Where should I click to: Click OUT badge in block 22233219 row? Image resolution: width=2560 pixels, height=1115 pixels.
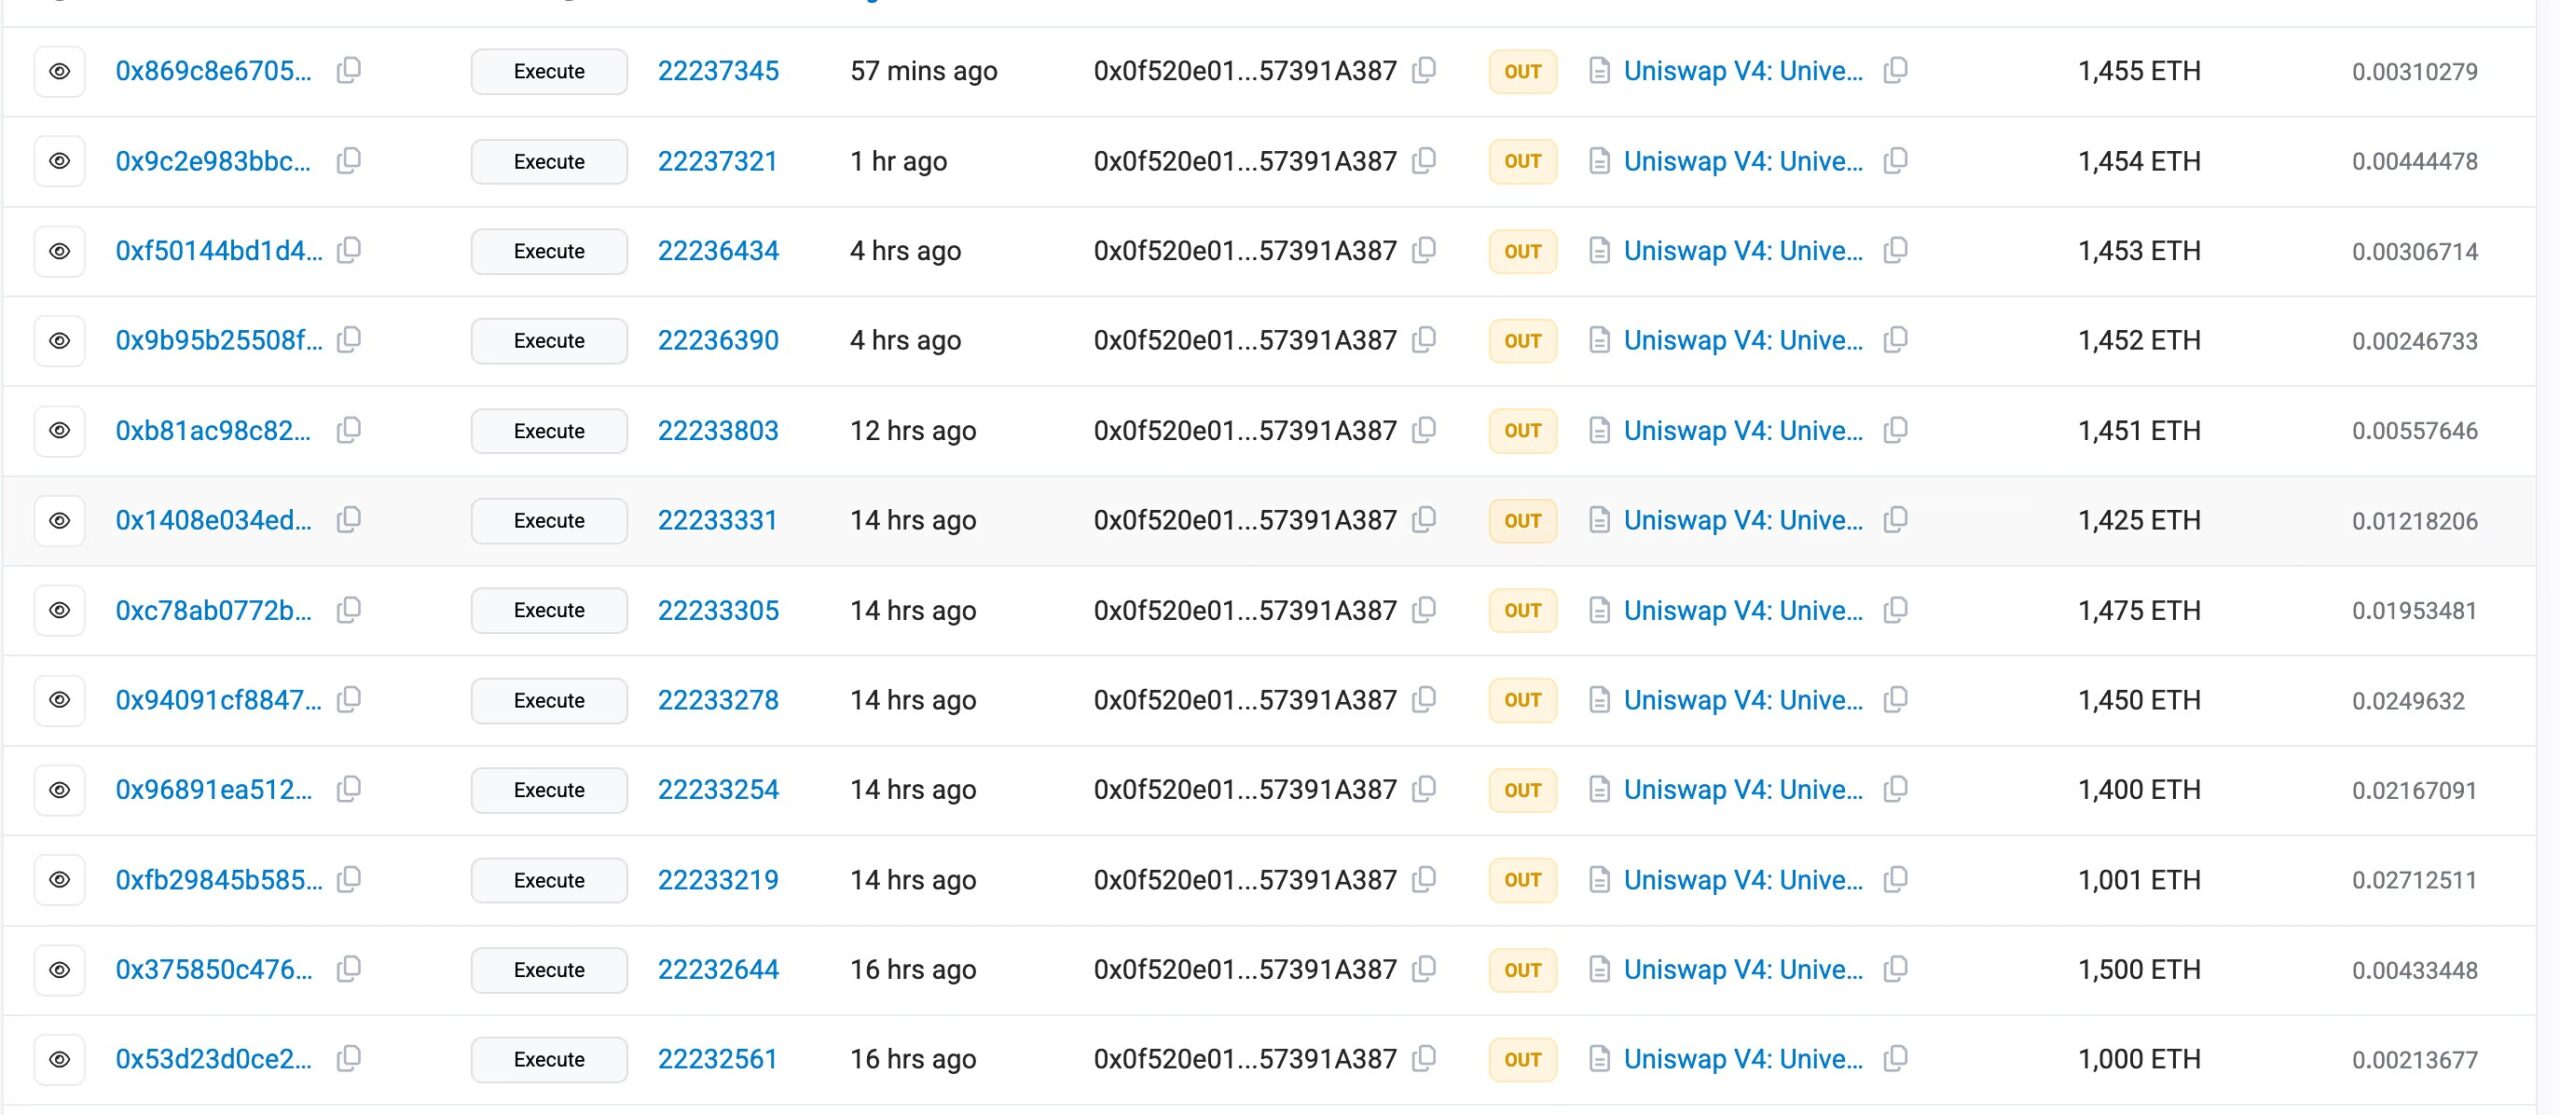[x=1522, y=880]
